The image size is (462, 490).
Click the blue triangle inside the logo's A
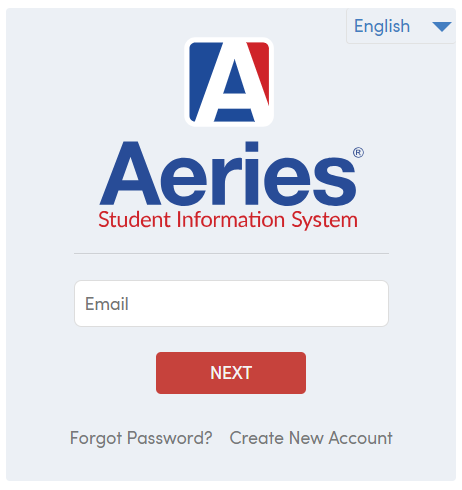click(234, 77)
